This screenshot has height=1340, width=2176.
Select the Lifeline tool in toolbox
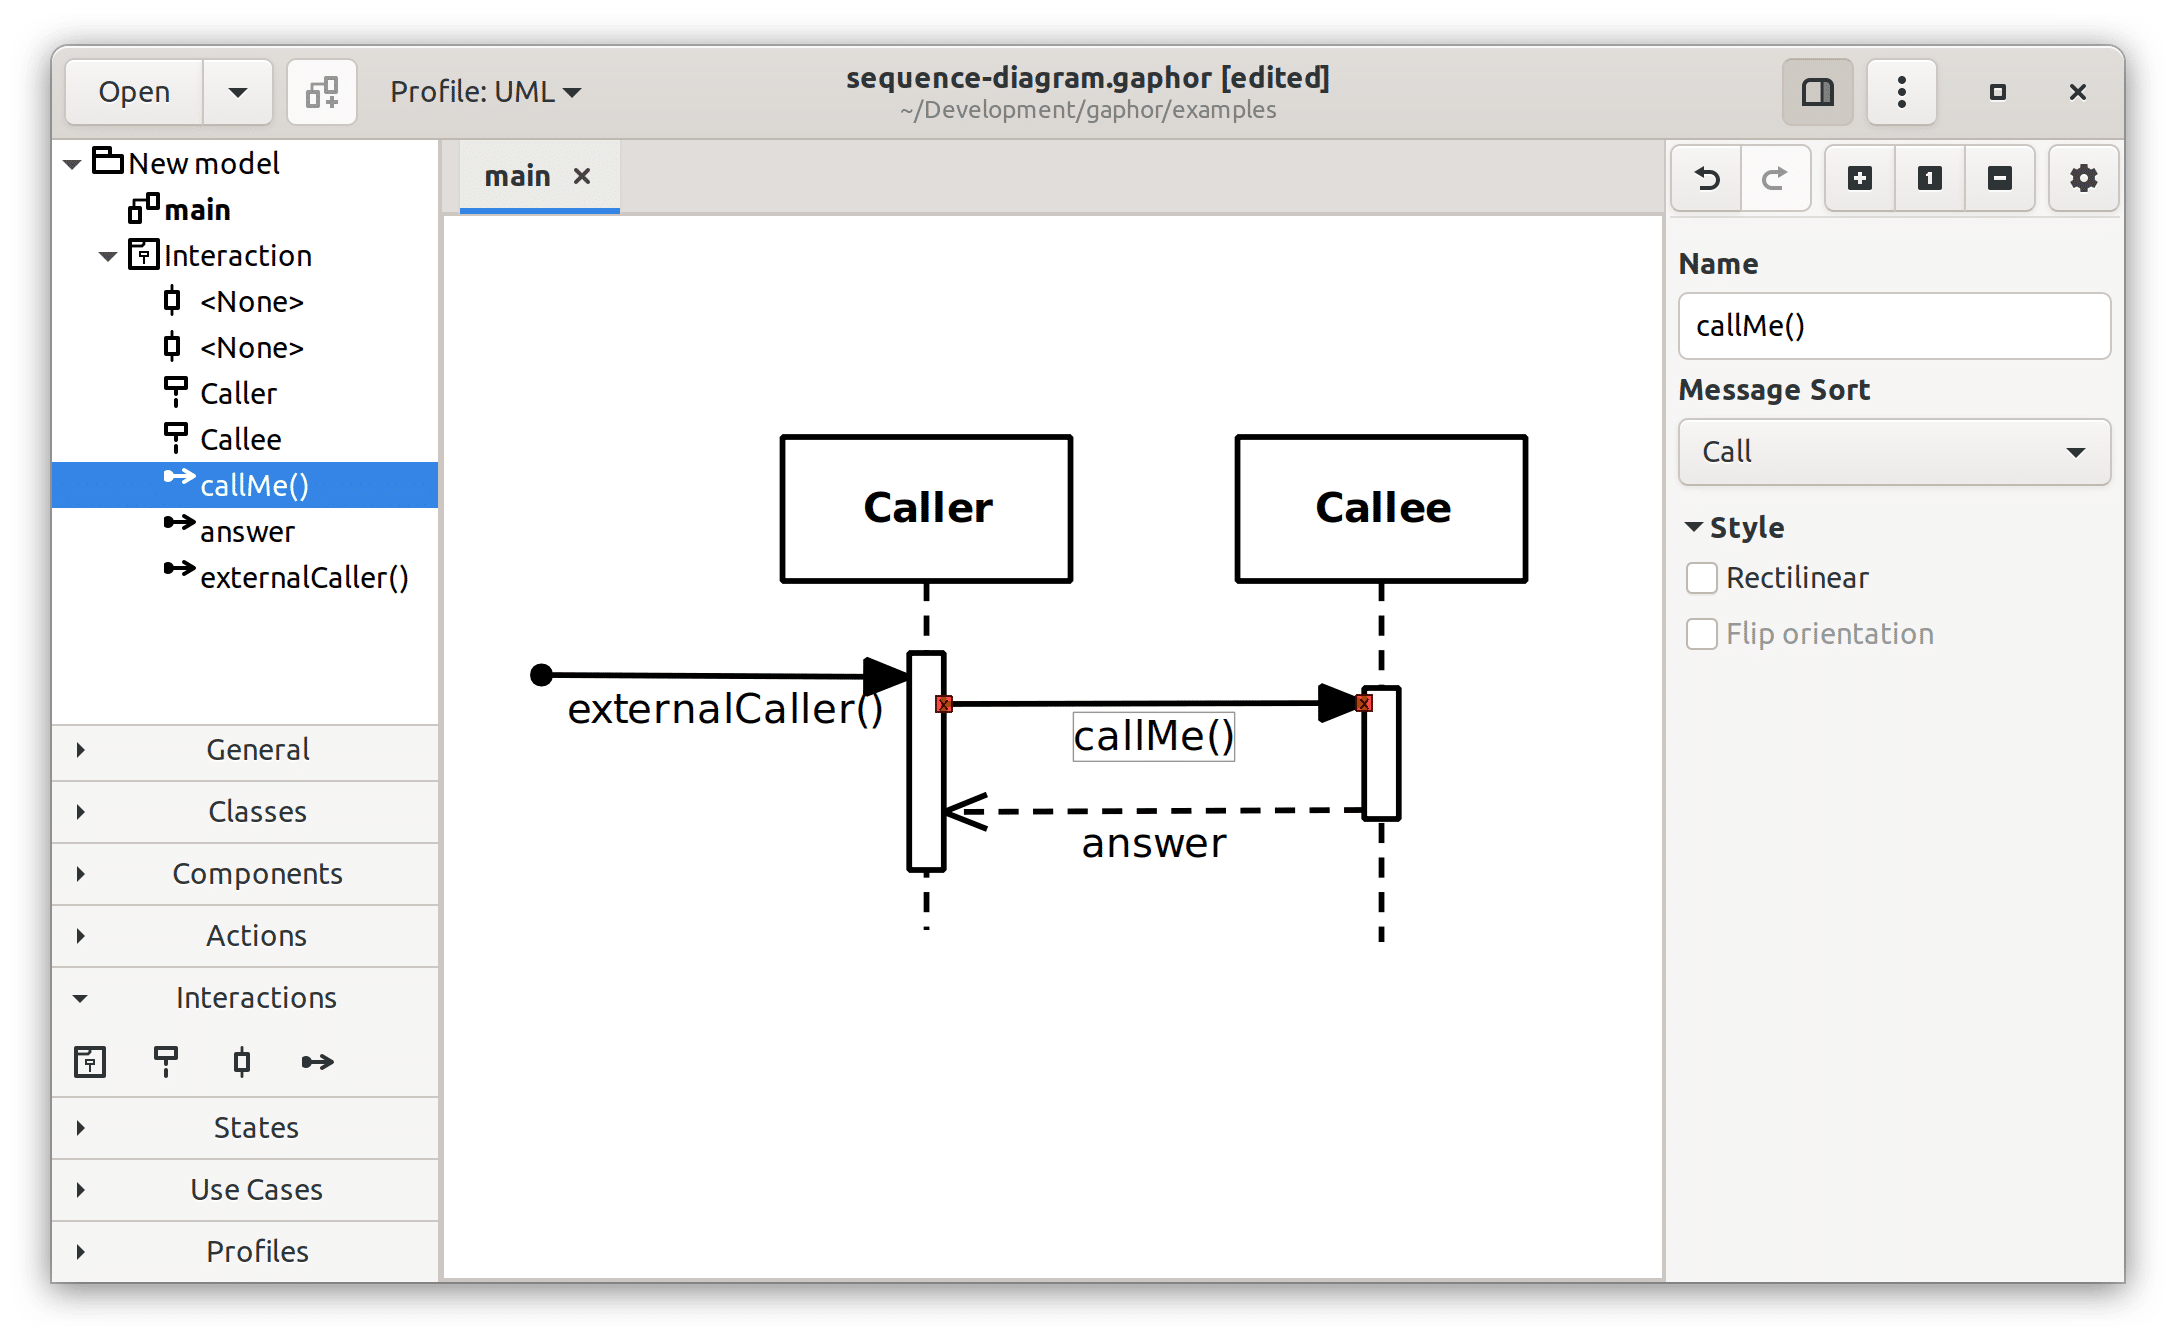pyautogui.click(x=166, y=1061)
